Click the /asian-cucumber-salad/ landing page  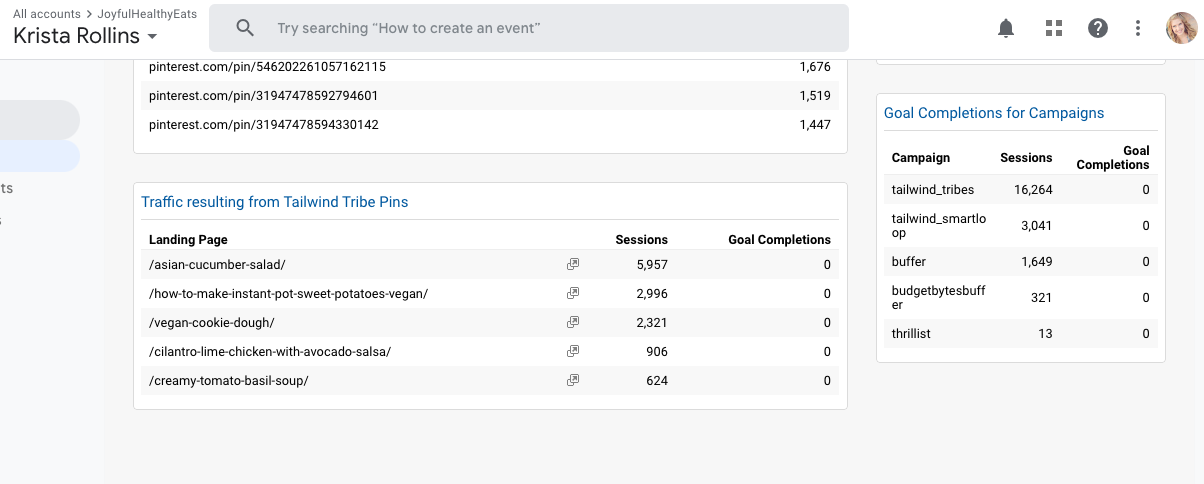[x=217, y=265]
